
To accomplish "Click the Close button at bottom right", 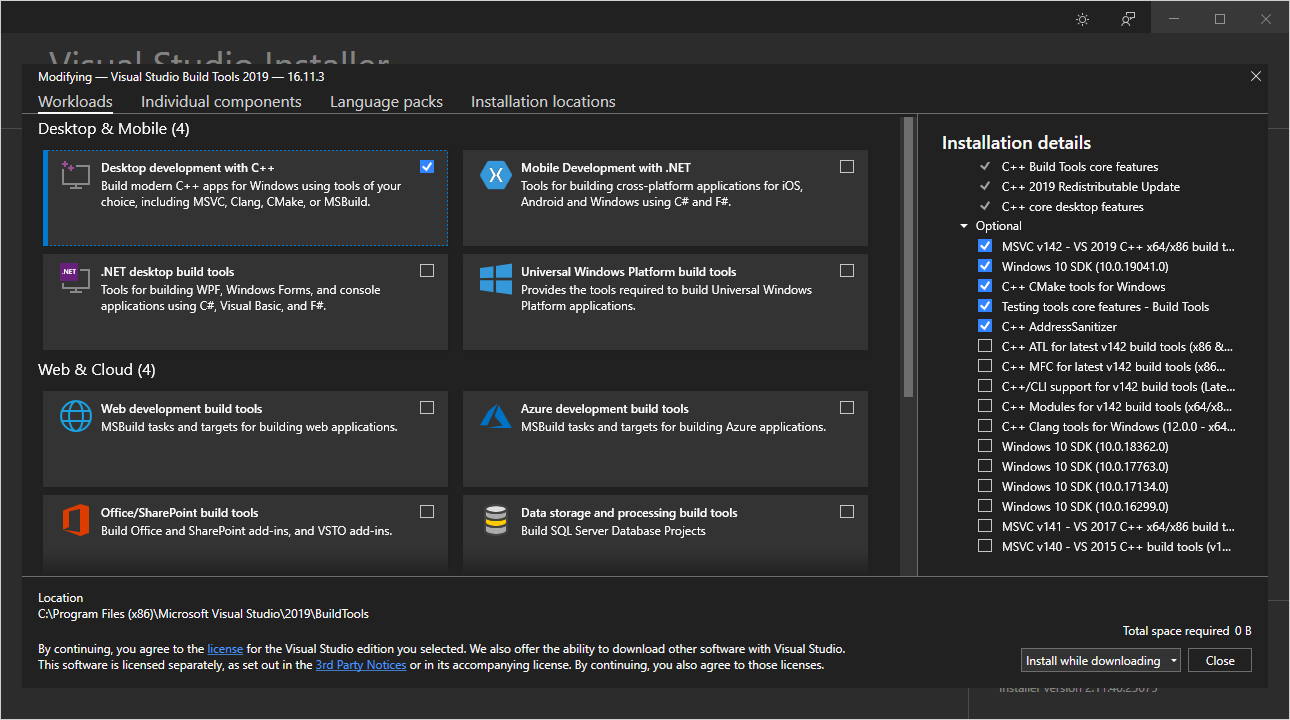I will pyautogui.click(x=1220, y=661).
